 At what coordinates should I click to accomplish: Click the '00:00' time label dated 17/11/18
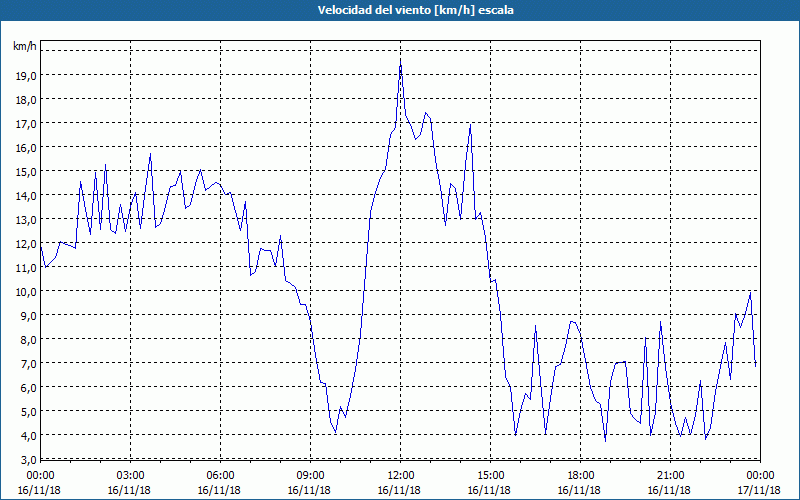(760, 476)
